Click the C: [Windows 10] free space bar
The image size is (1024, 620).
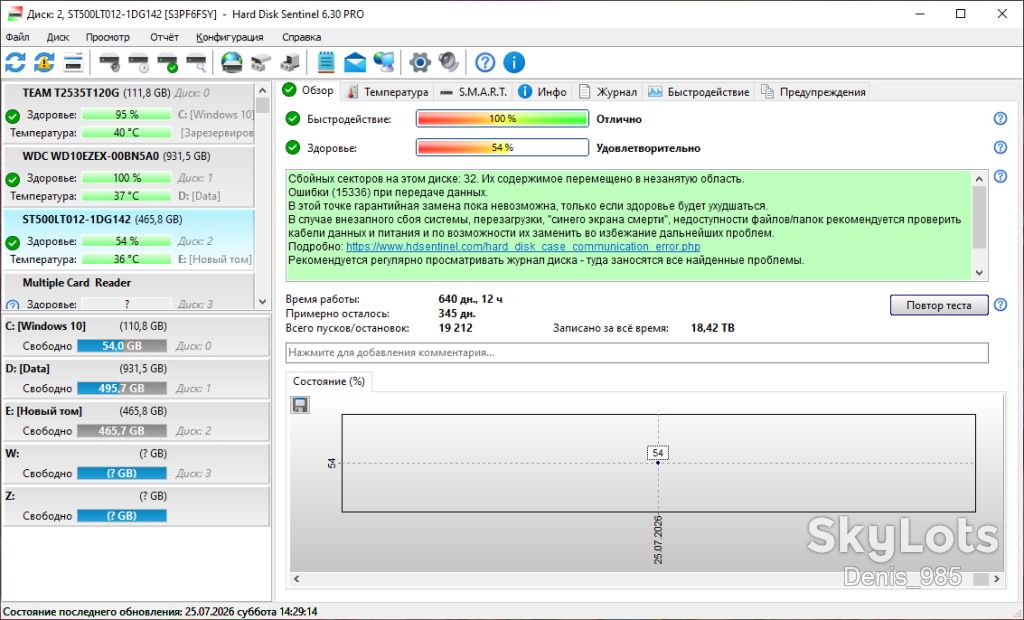[x=122, y=346]
